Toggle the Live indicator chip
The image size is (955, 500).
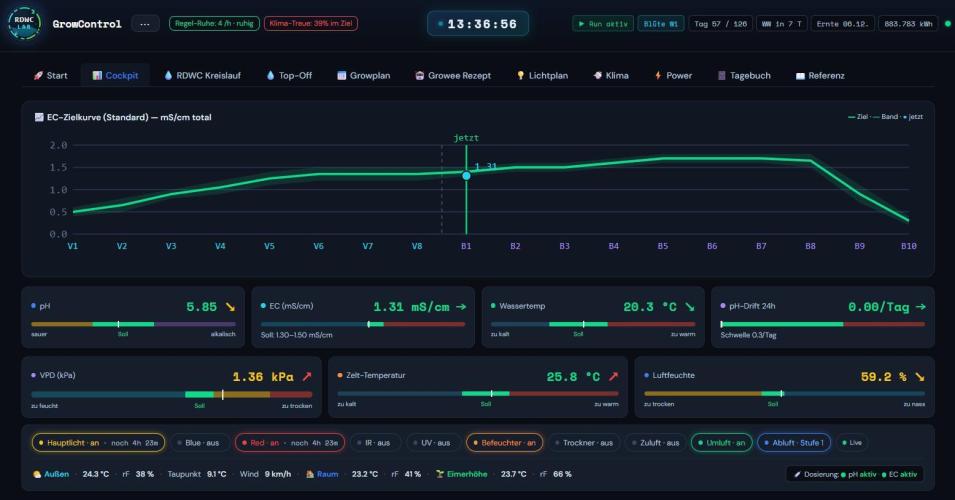(853, 443)
